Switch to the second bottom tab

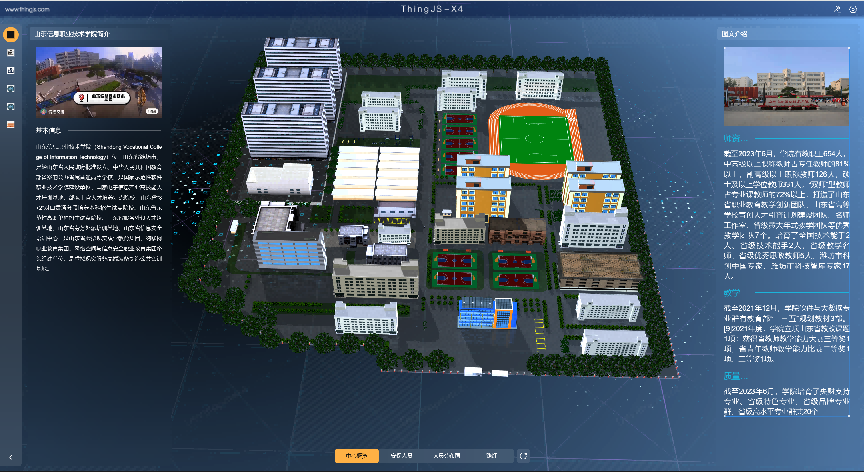tap(401, 456)
